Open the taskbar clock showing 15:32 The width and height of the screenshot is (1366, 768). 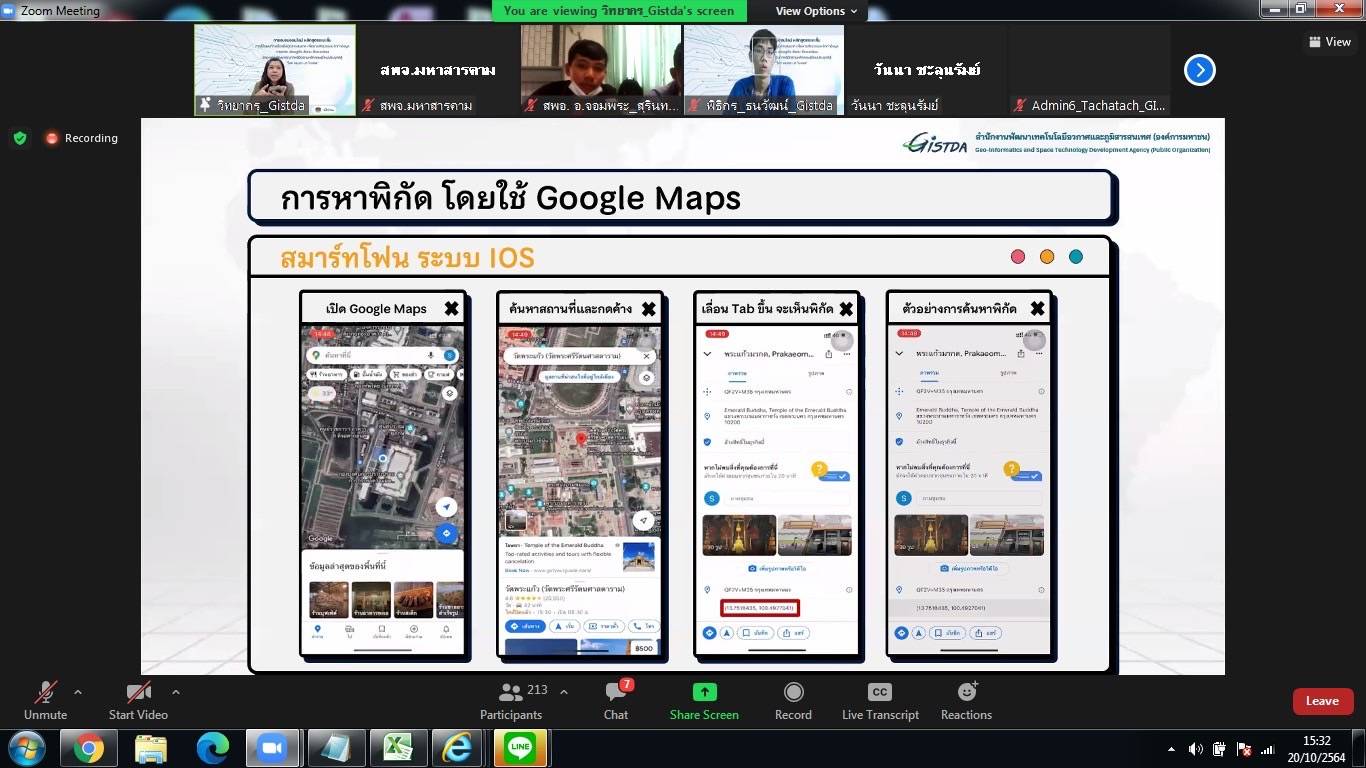tap(1317, 749)
